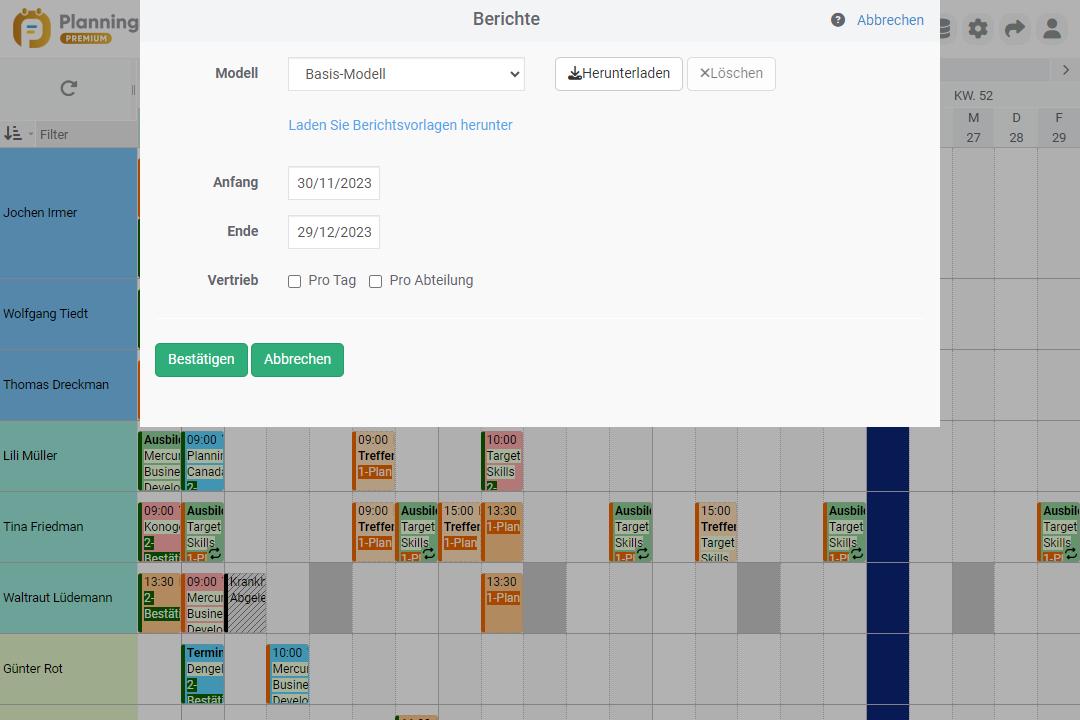
Task: Open the settings gear icon
Action: [978, 29]
